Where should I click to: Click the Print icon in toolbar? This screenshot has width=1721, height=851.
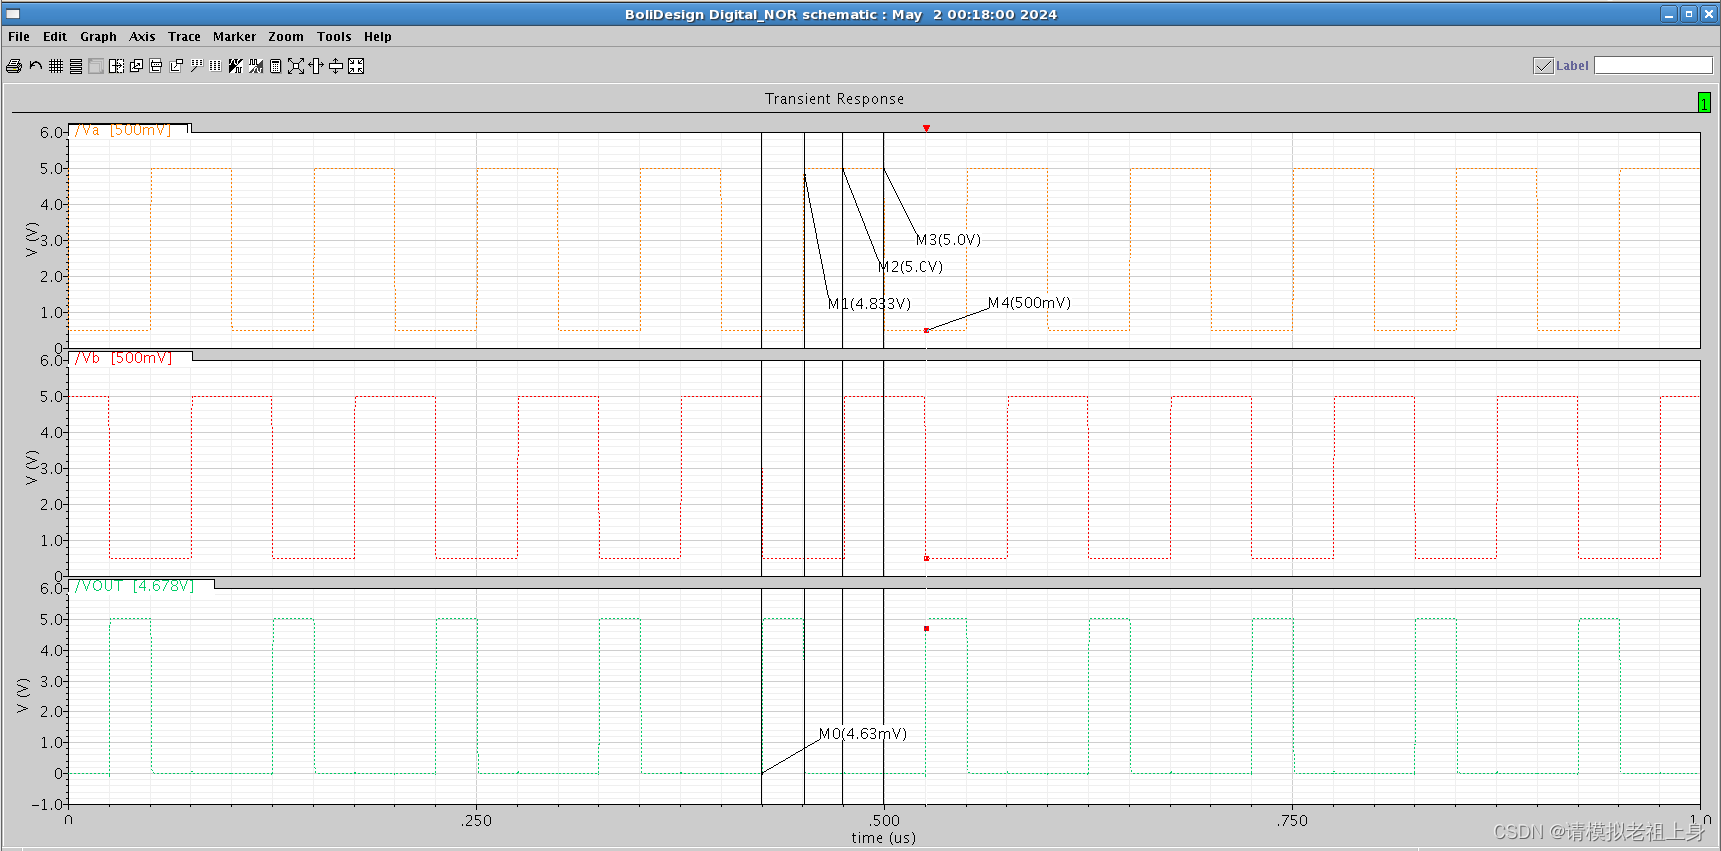click(14, 66)
